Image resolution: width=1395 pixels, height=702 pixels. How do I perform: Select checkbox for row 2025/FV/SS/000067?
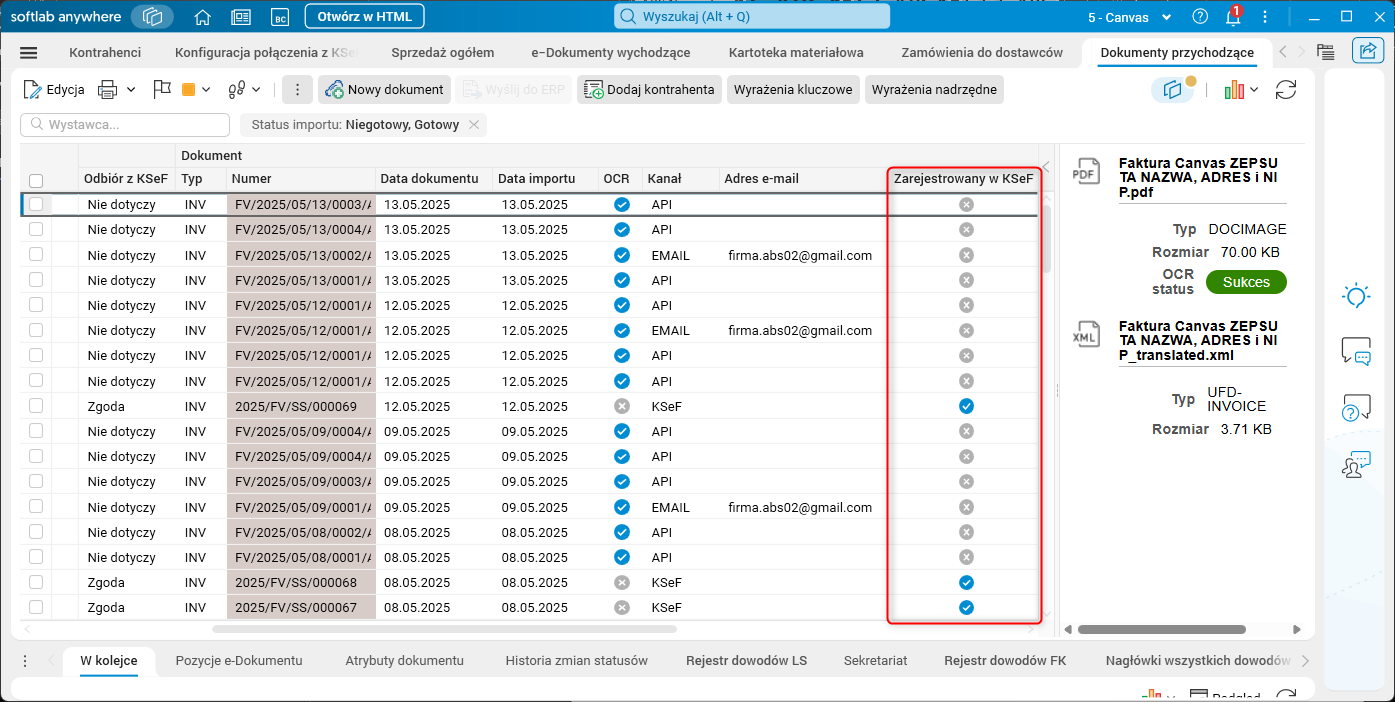(x=36, y=607)
